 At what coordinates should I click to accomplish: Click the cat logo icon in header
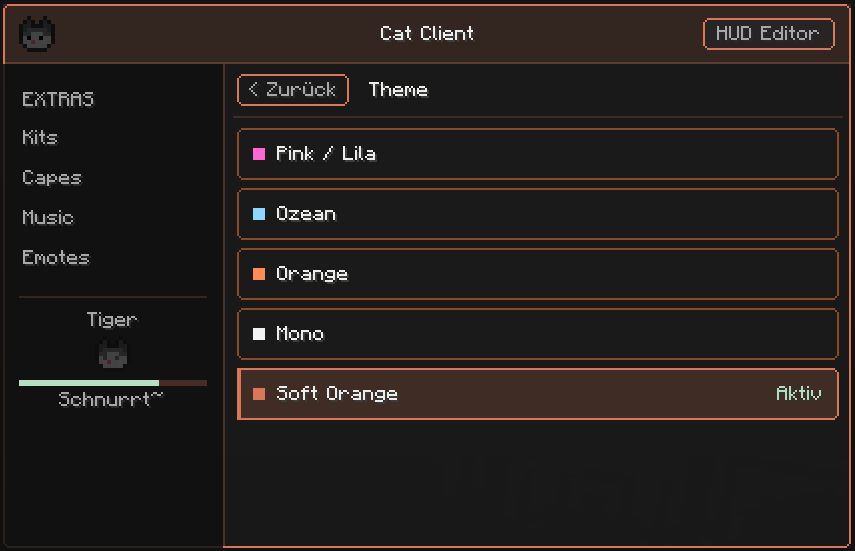pos(37,34)
